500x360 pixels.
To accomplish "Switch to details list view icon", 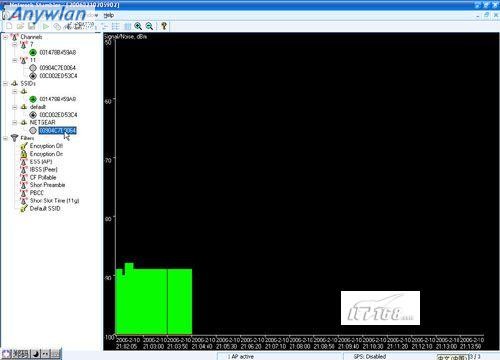I will click(116, 26).
